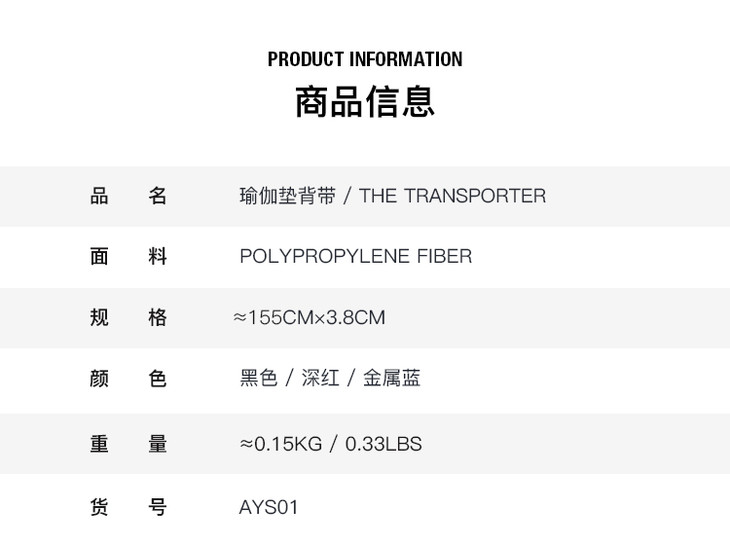Select the 瑜伽垫背带 product name text
730x545 pixels.
(287, 196)
